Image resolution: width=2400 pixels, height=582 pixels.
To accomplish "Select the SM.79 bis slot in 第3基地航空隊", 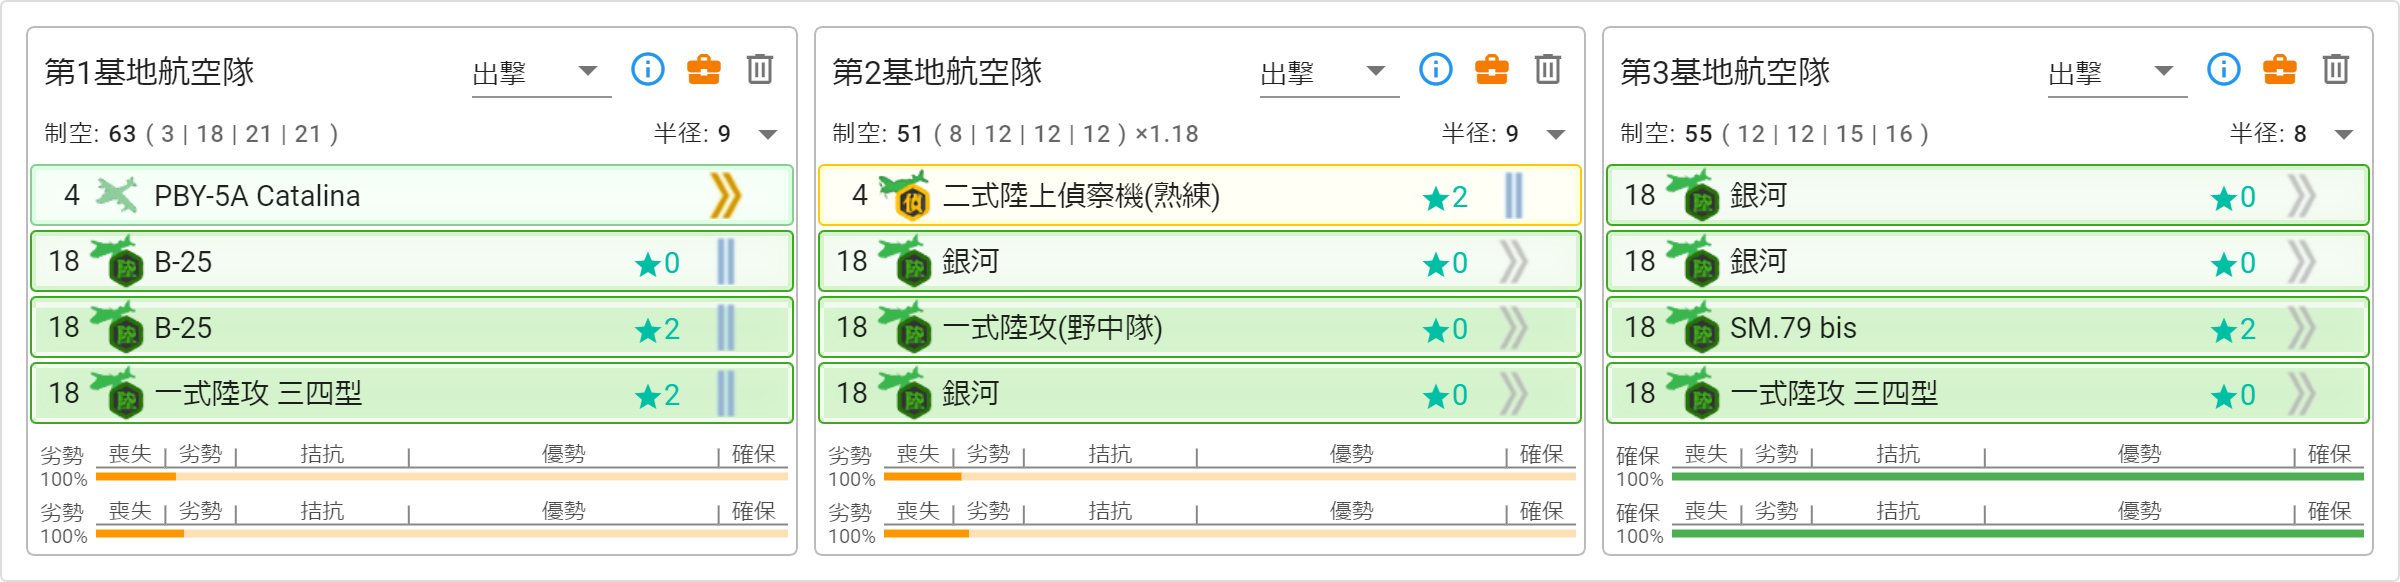I will click(x=1987, y=327).
